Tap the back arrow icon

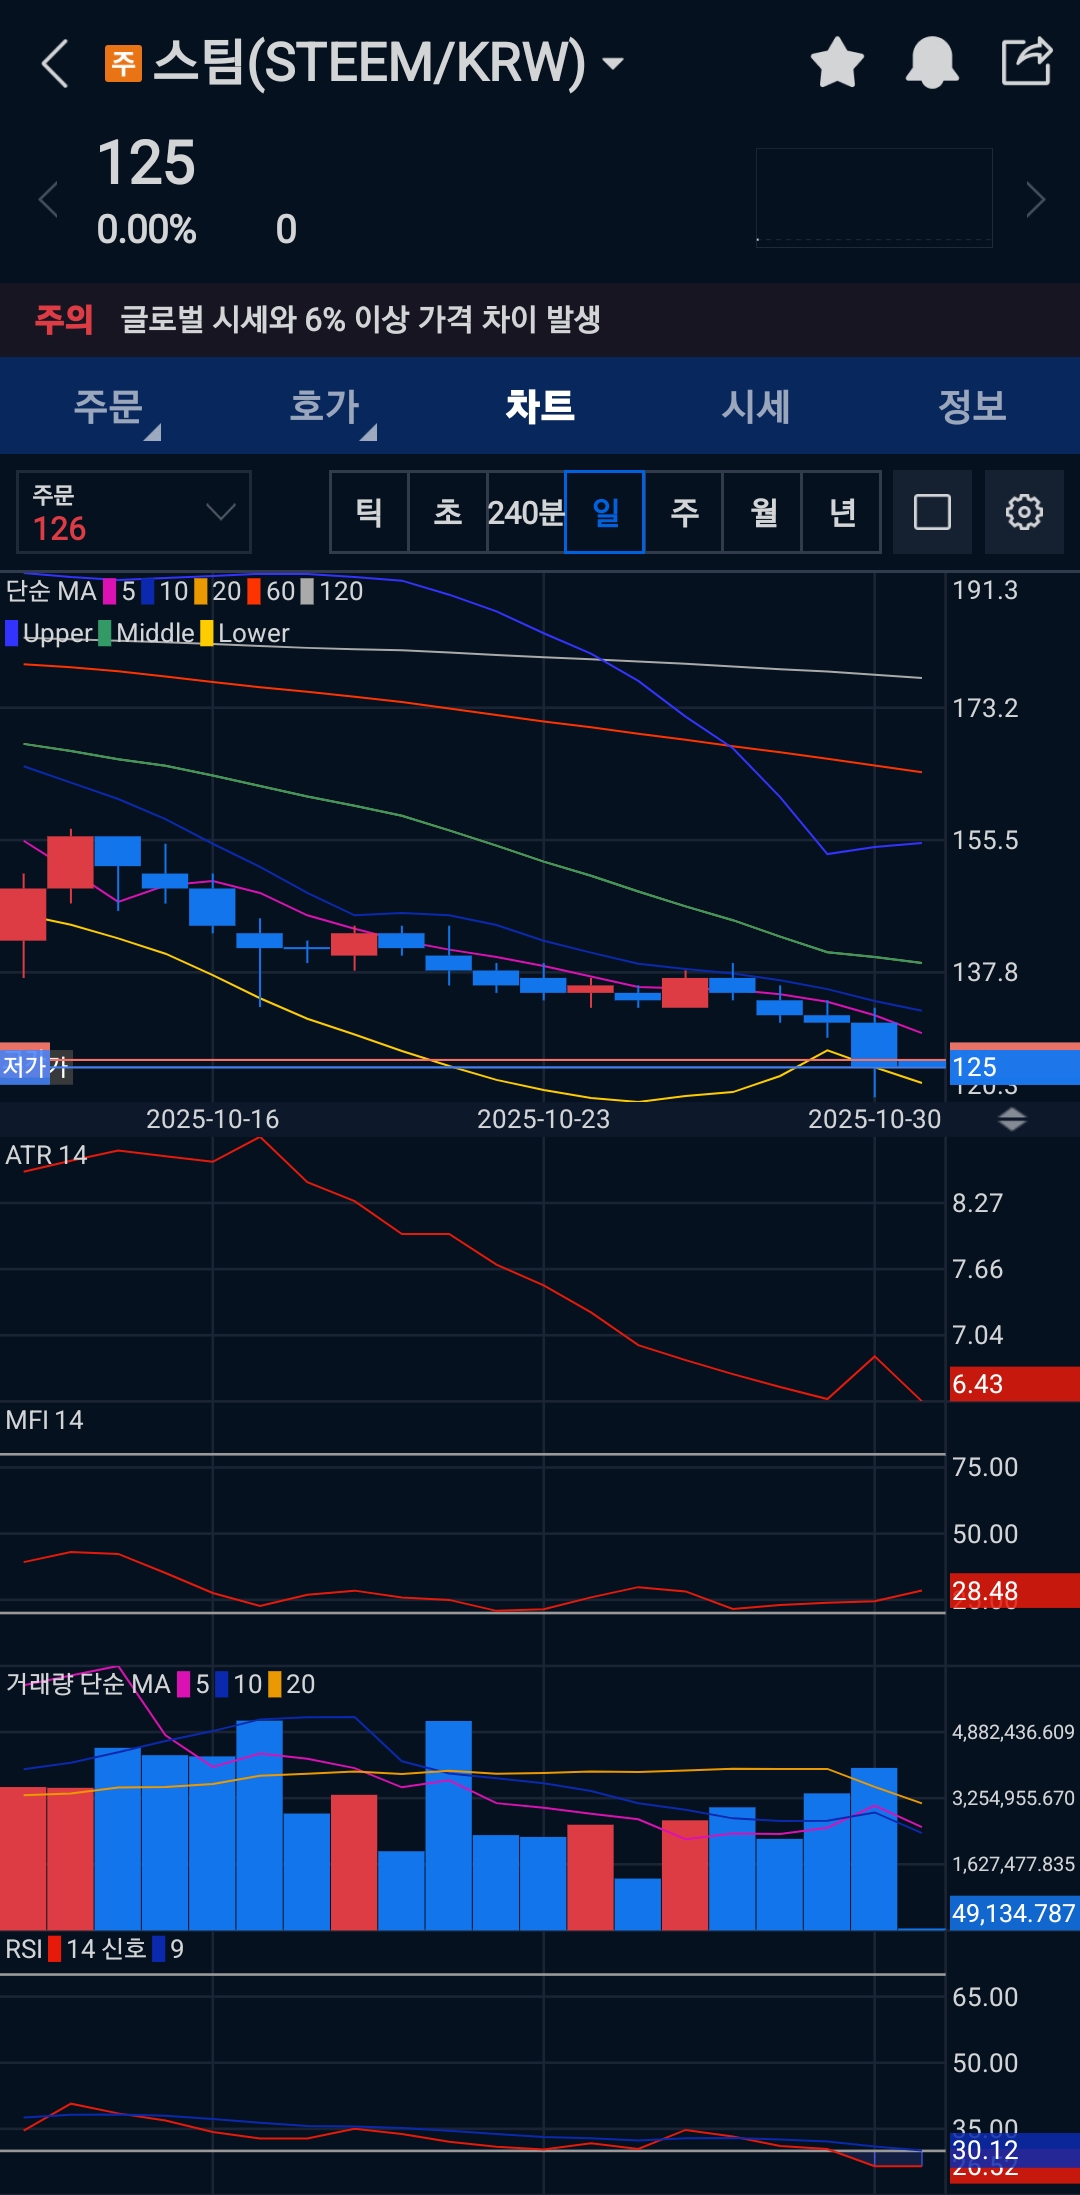56,63
